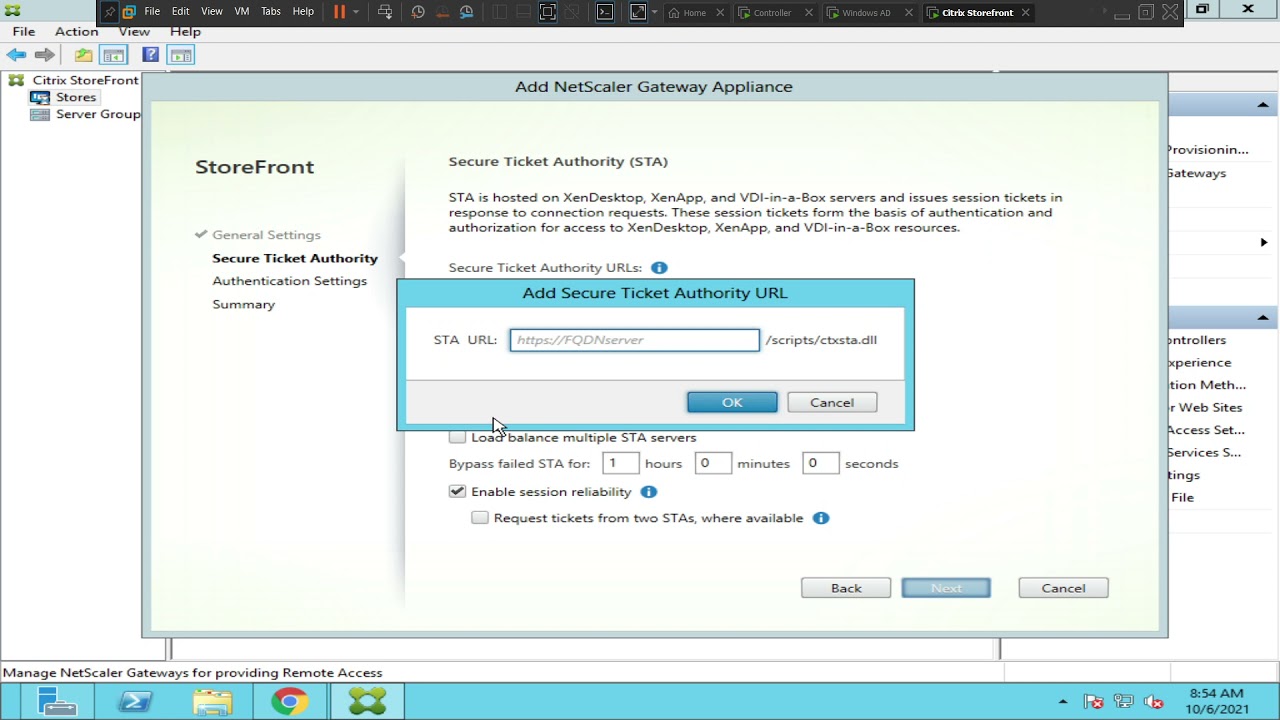Image resolution: width=1280 pixels, height=720 pixels.
Task: Open the stretch mode dropdown arrow
Action: pyautogui.click(x=654, y=12)
